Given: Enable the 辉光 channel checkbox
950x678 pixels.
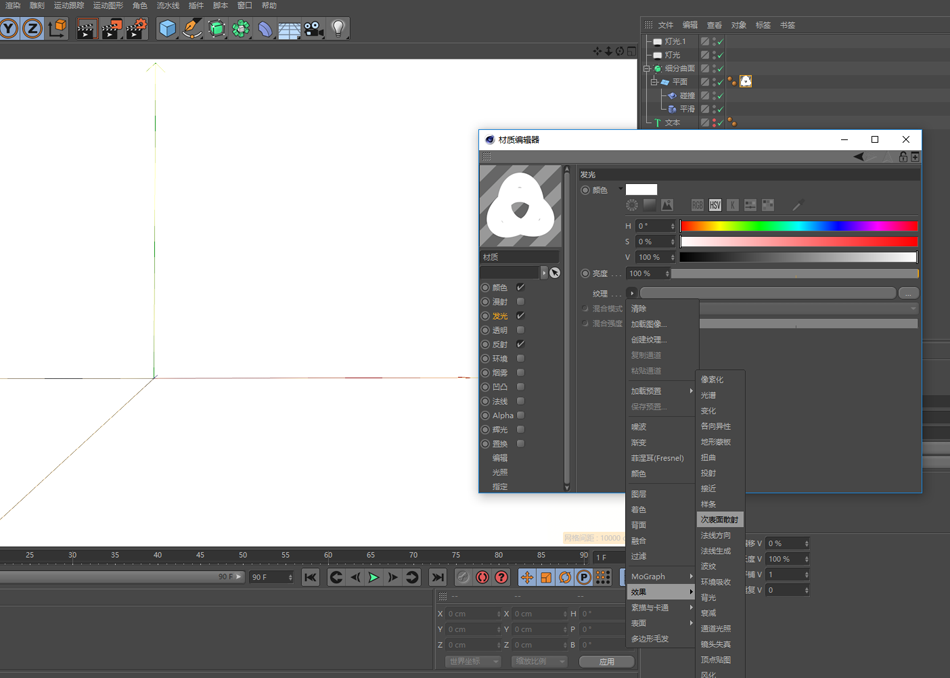Looking at the screenshot, I should tap(520, 430).
